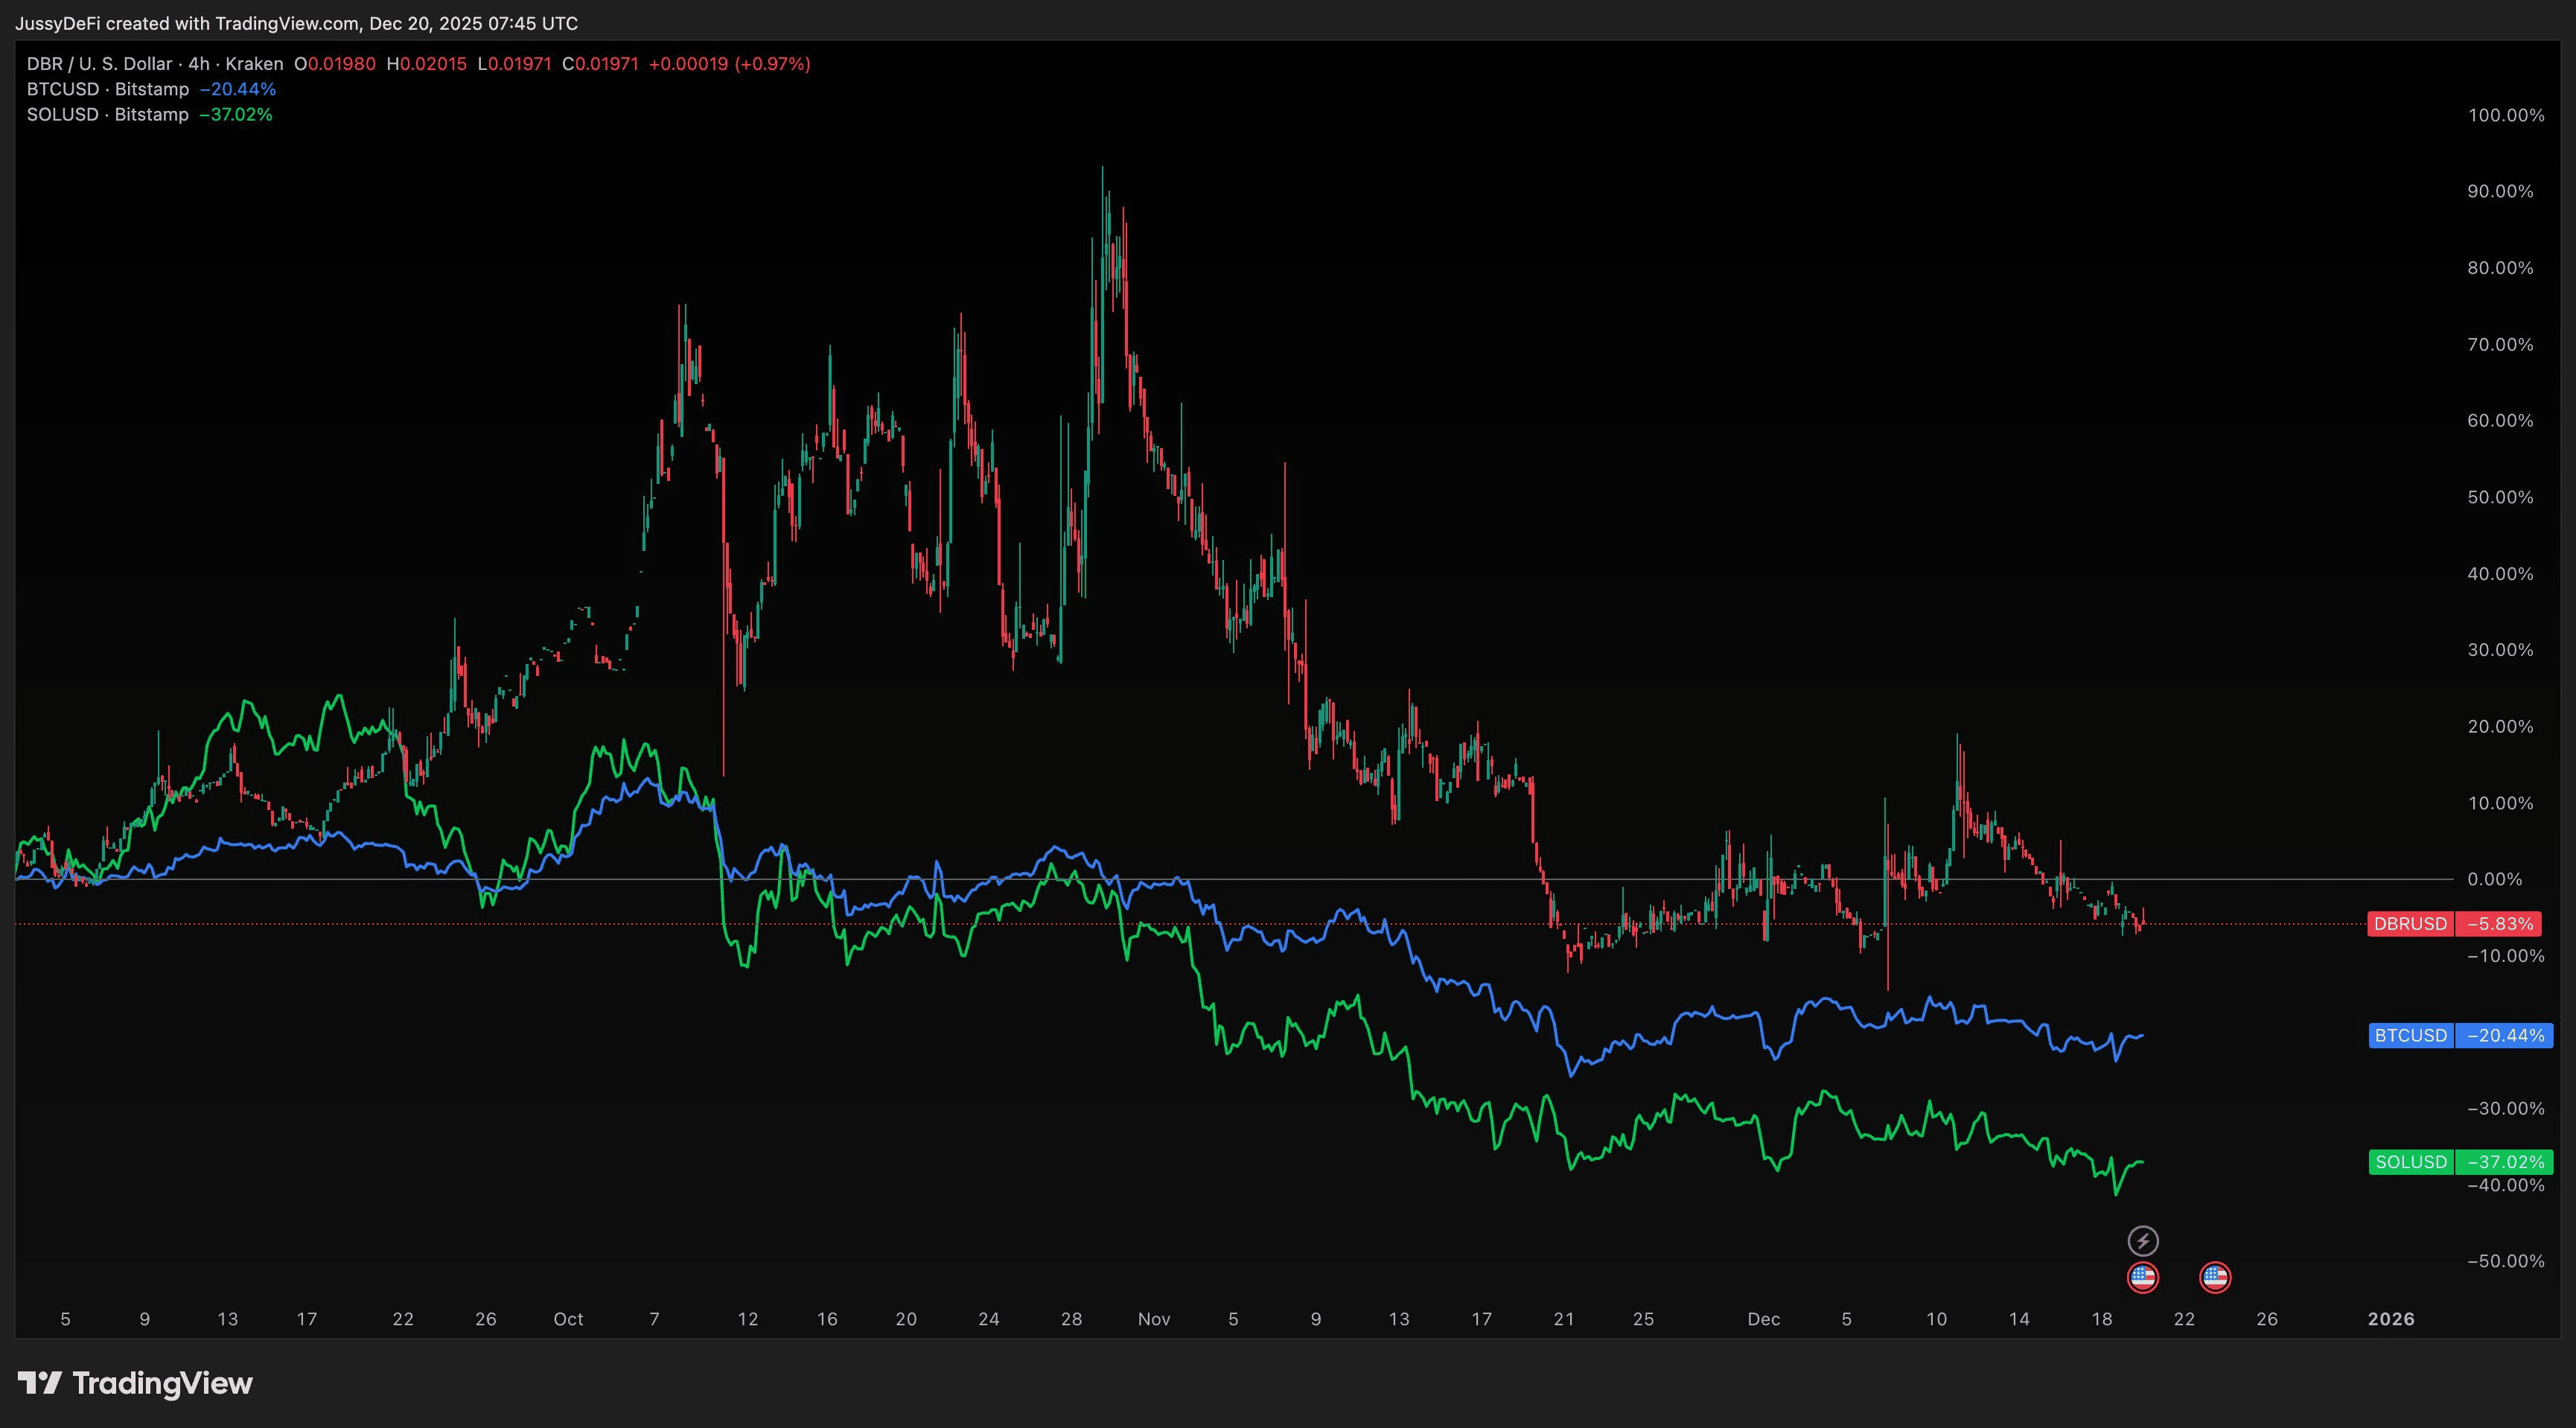Screen dimensions: 2576x1428
Task: Click the blue -20.44% value in legend
Action: click(238, 89)
